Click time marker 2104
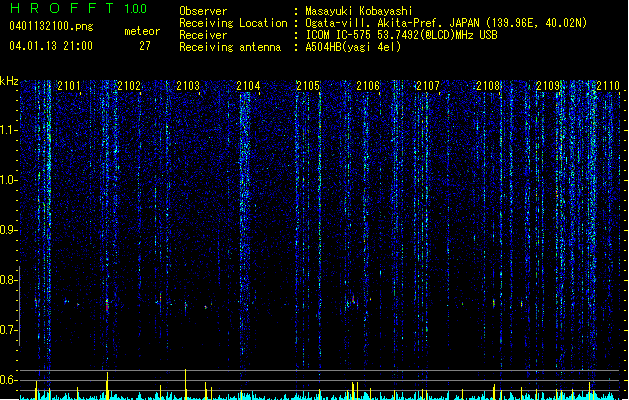 [x=248, y=86]
